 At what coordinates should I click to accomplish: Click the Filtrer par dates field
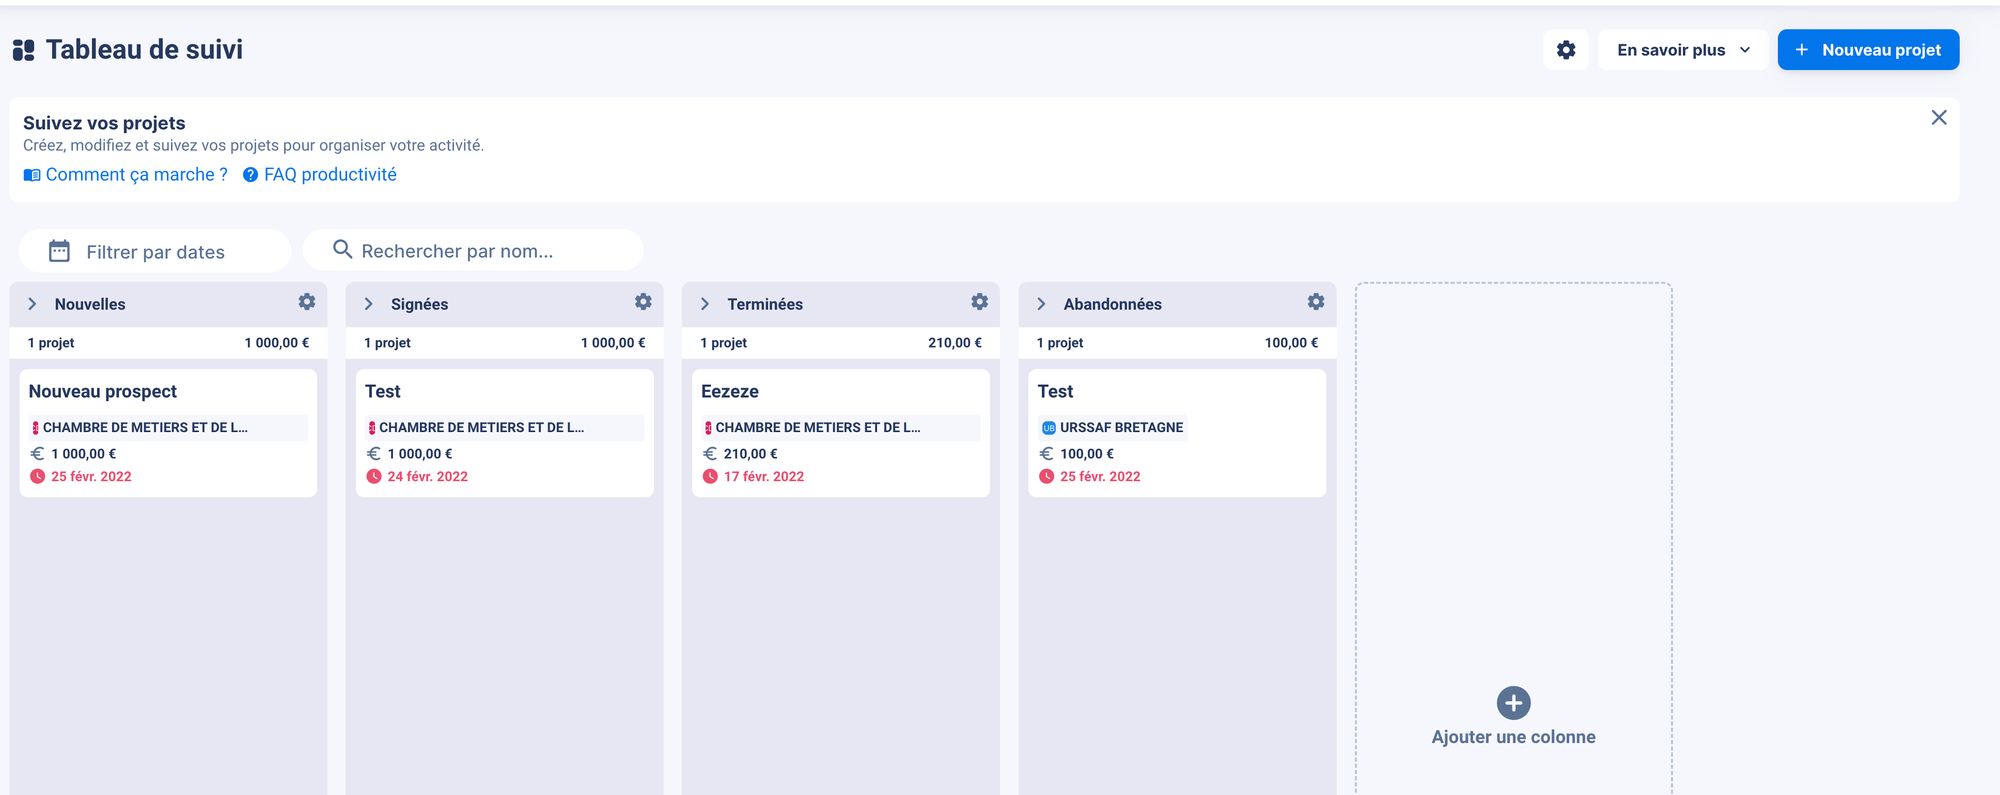[x=155, y=251]
